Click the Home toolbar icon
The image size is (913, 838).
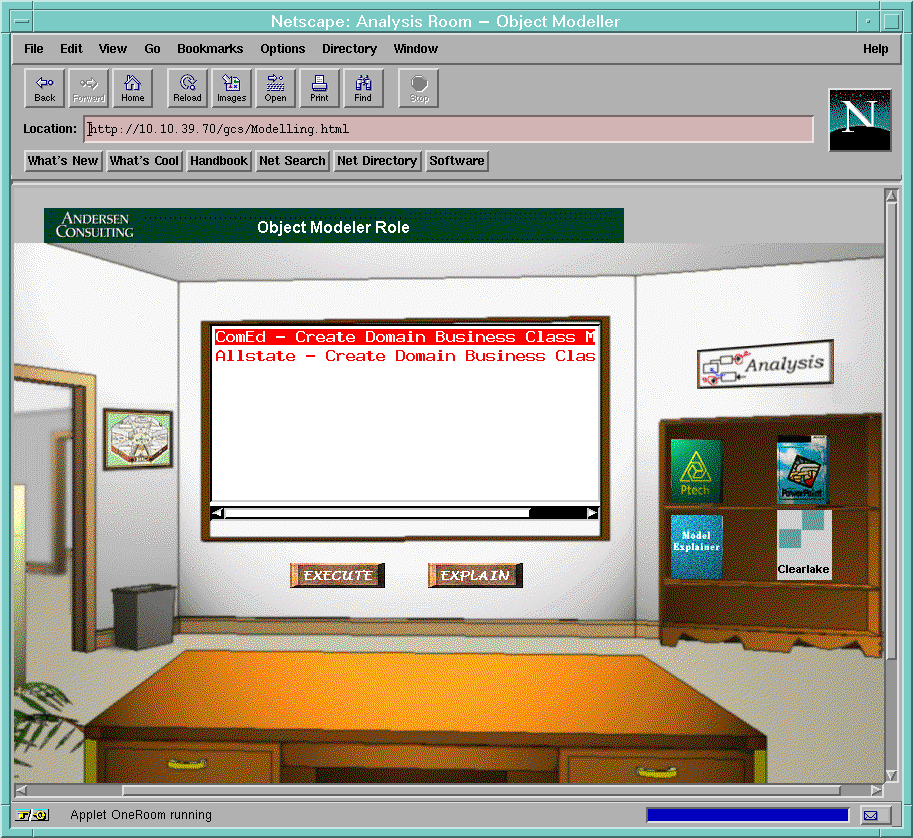133,88
